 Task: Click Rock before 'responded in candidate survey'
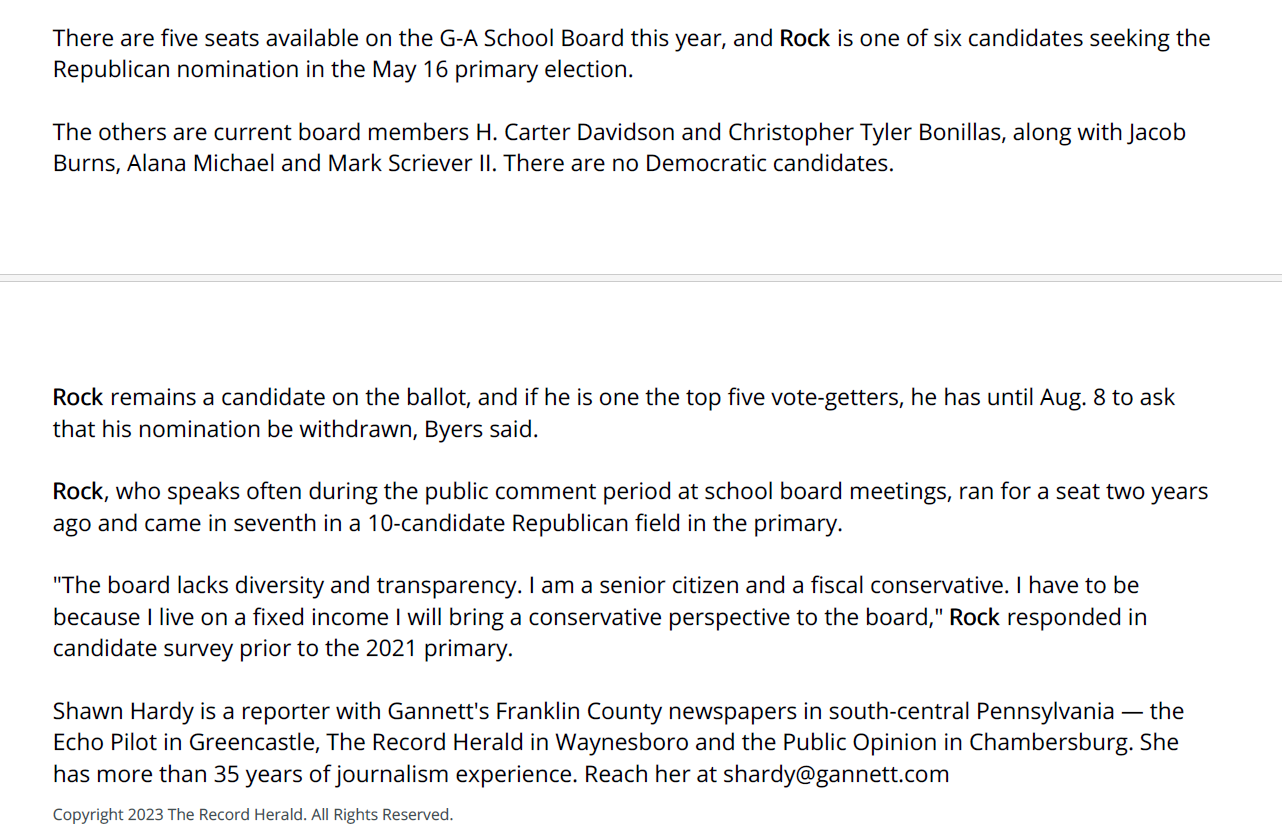[974, 617]
